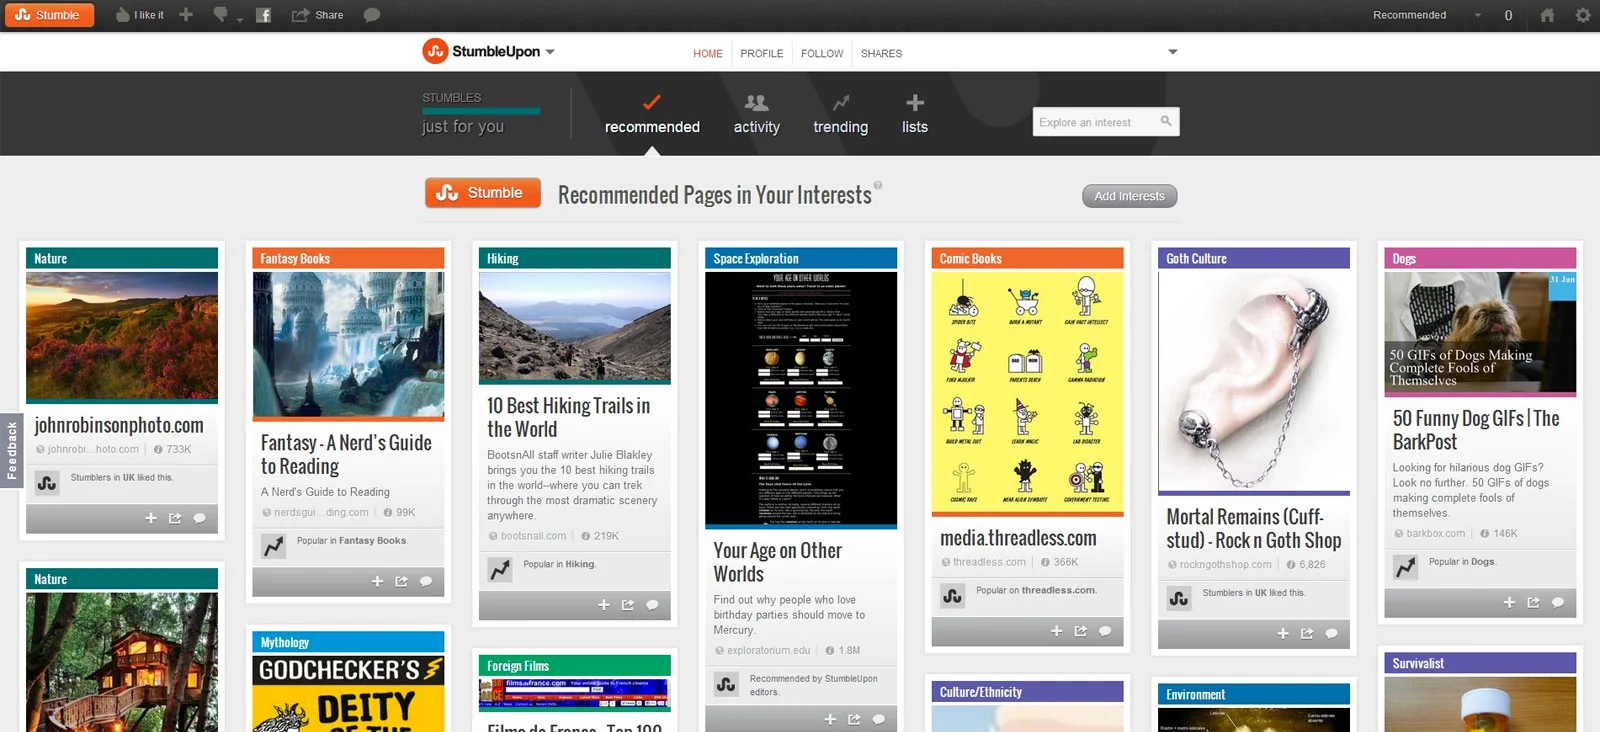Open settings gear in top toolbar
The width and height of the screenshot is (1600, 732).
(x=1582, y=15)
